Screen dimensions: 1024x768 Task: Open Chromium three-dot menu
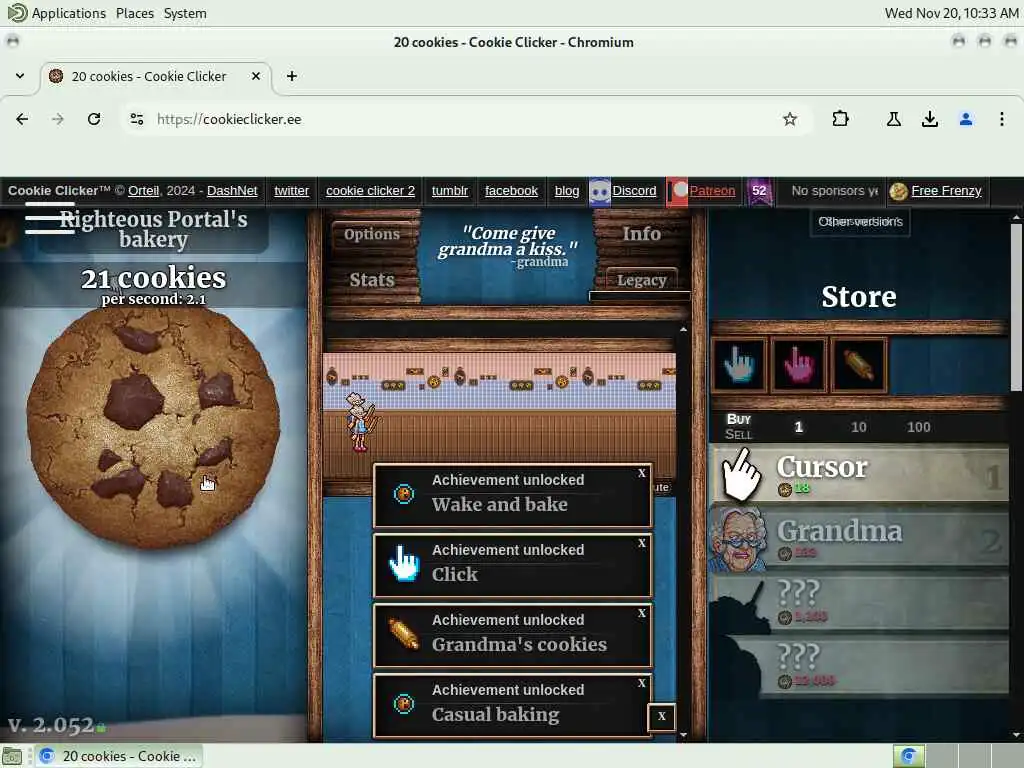pyautogui.click(x=1002, y=119)
